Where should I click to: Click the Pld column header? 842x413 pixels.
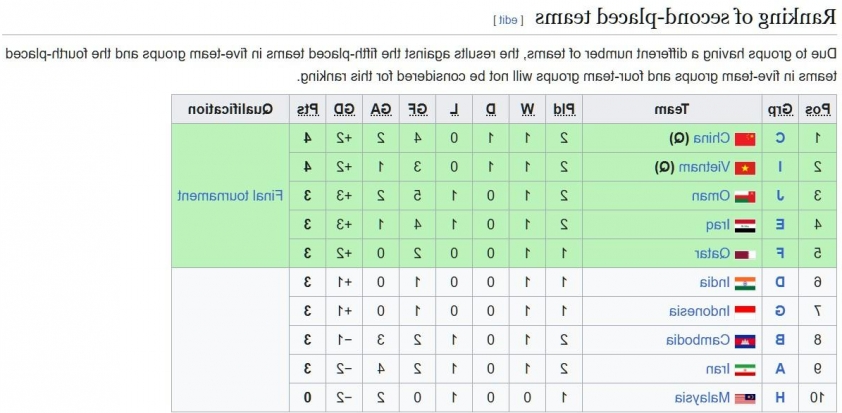(x=564, y=109)
